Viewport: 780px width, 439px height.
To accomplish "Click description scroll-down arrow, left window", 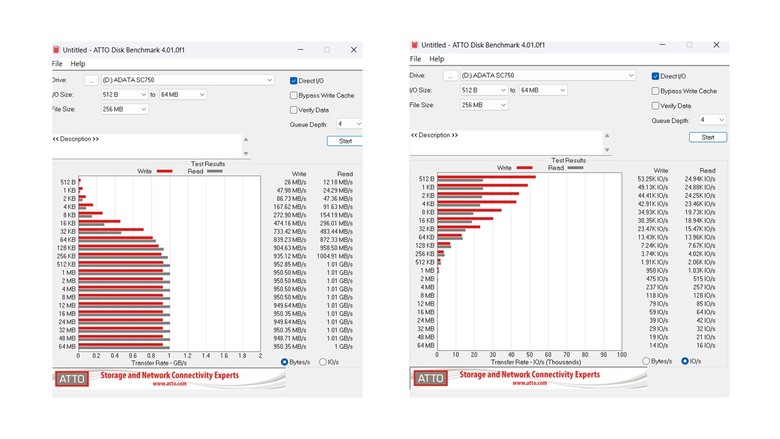I will pos(246,154).
